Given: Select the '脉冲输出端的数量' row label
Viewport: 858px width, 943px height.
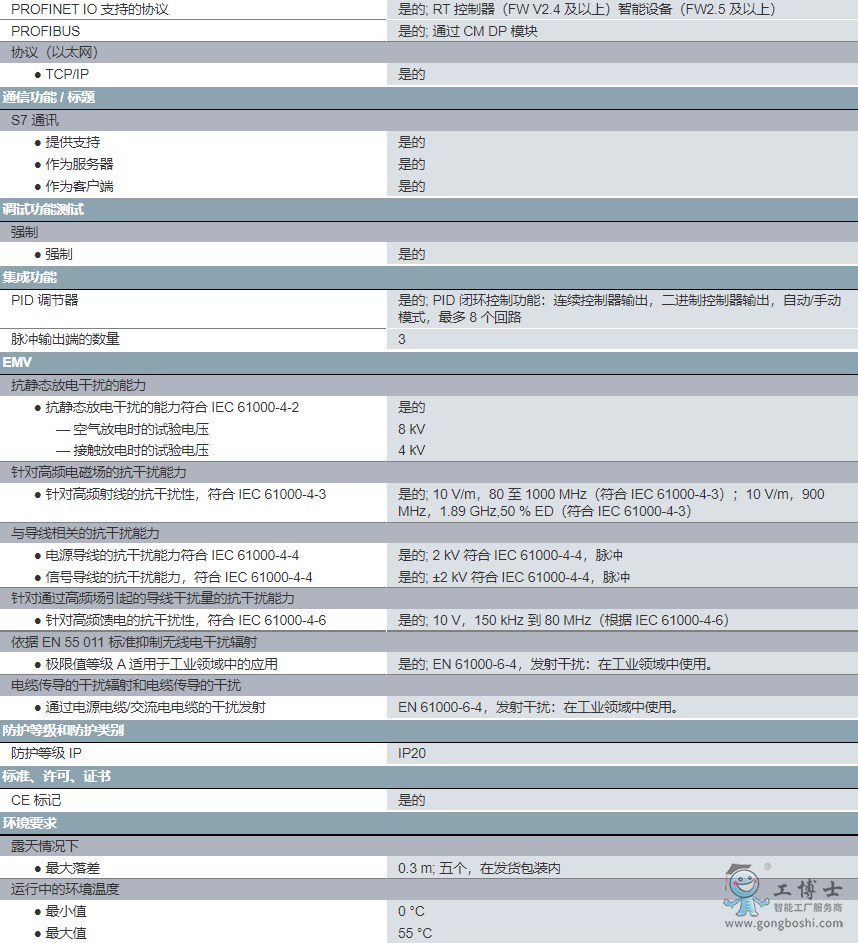Looking at the screenshot, I should tap(65, 339).
